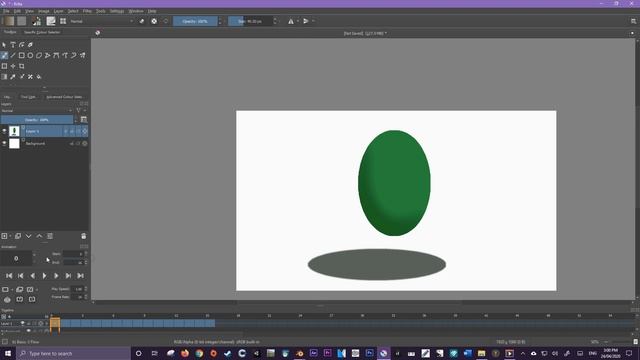Open the Filter menu

coord(87,11)
